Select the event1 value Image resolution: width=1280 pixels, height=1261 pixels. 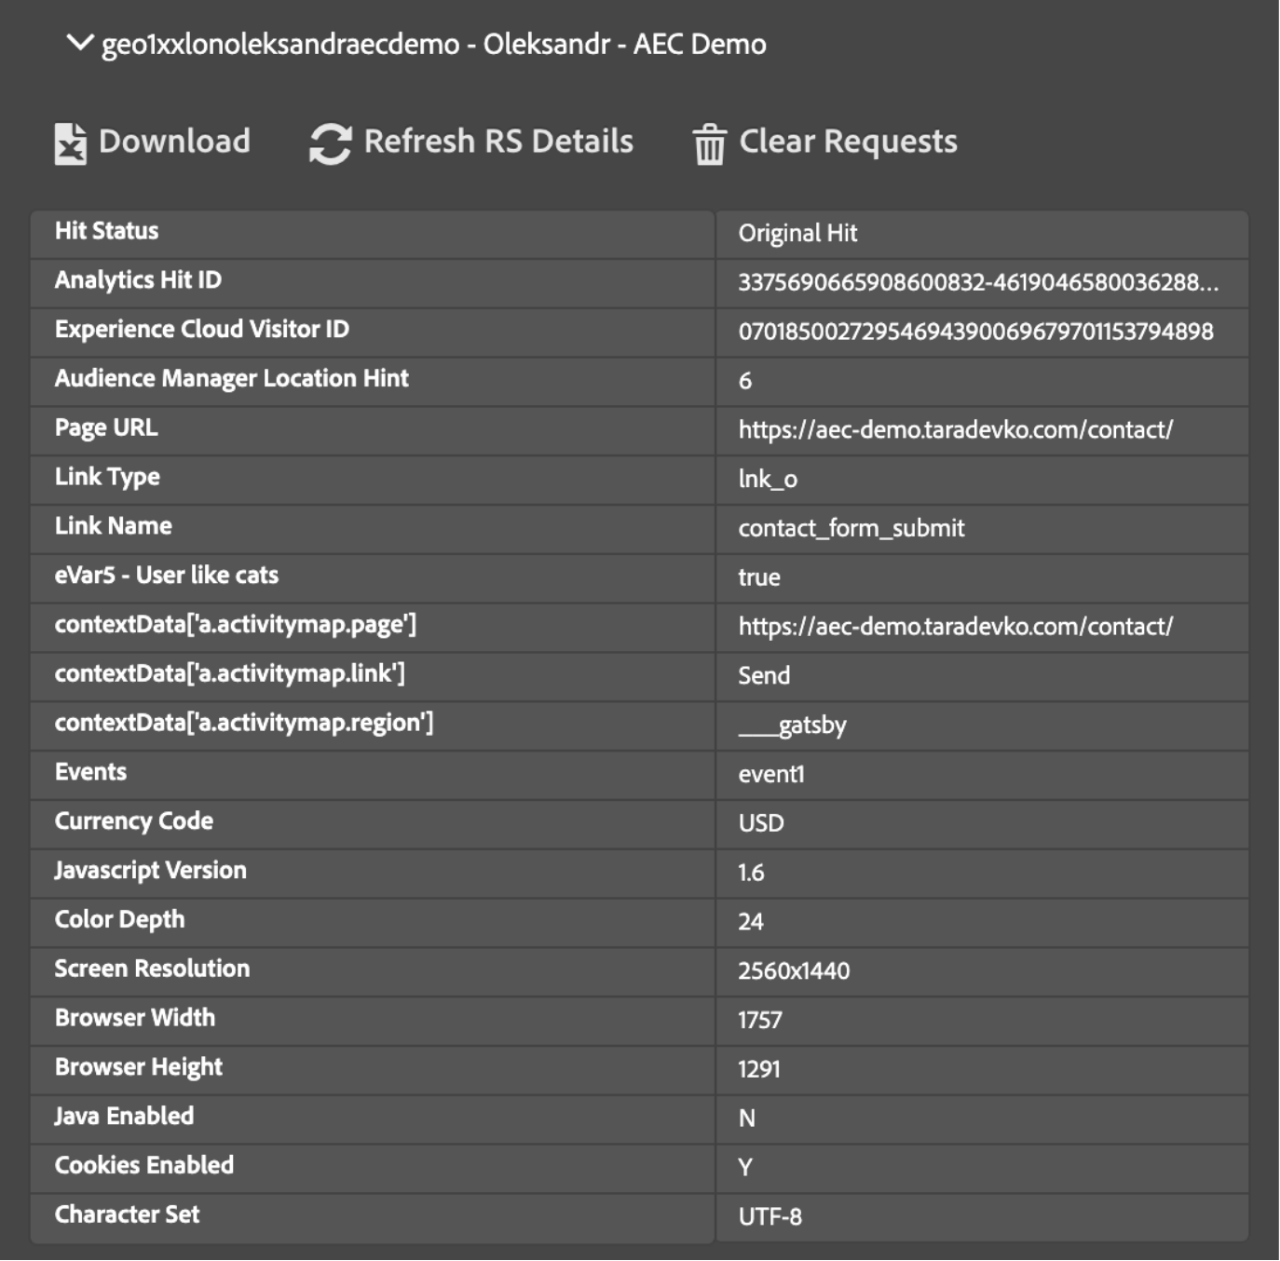point(771,774)
